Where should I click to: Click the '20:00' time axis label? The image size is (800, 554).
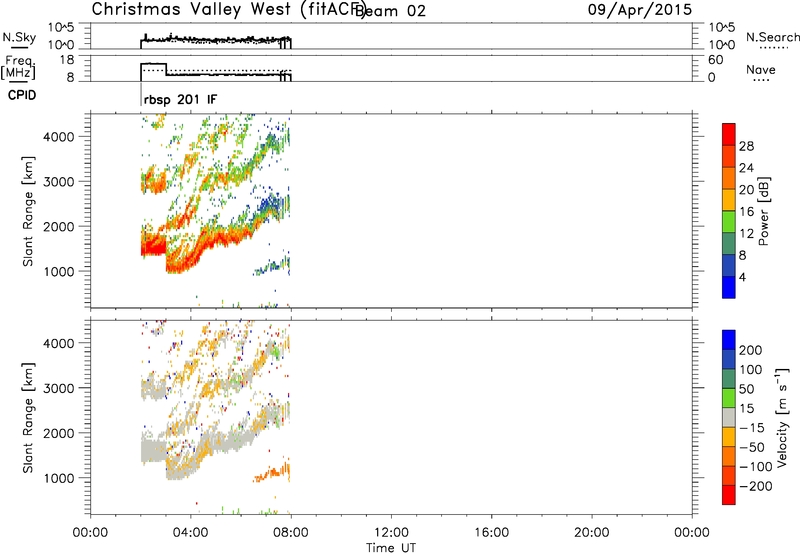pyautogui.click(x=592, y=533)
